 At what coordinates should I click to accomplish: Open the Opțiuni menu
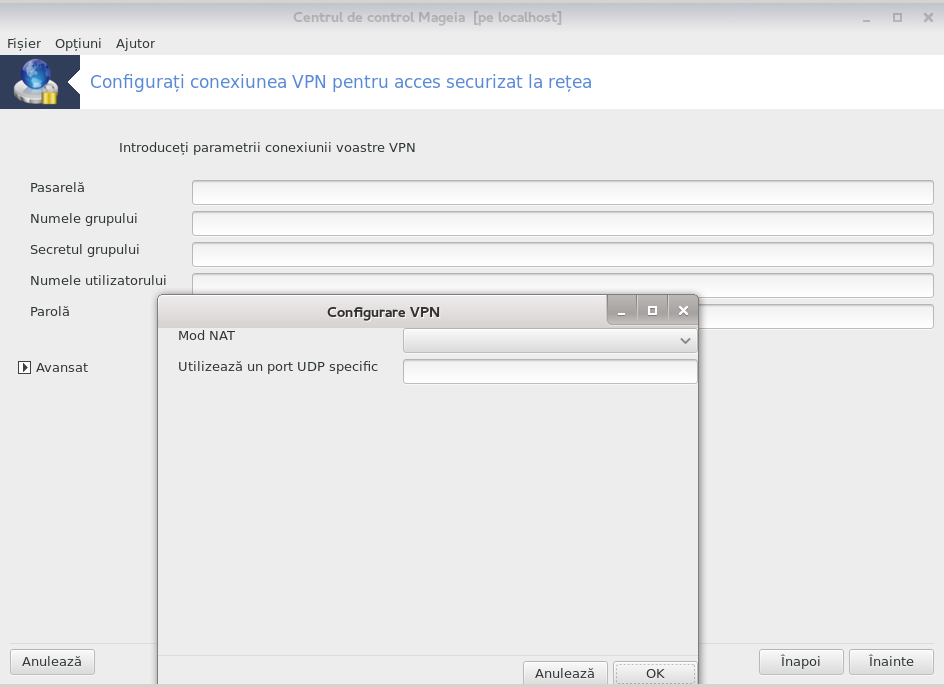pos(78,43)
